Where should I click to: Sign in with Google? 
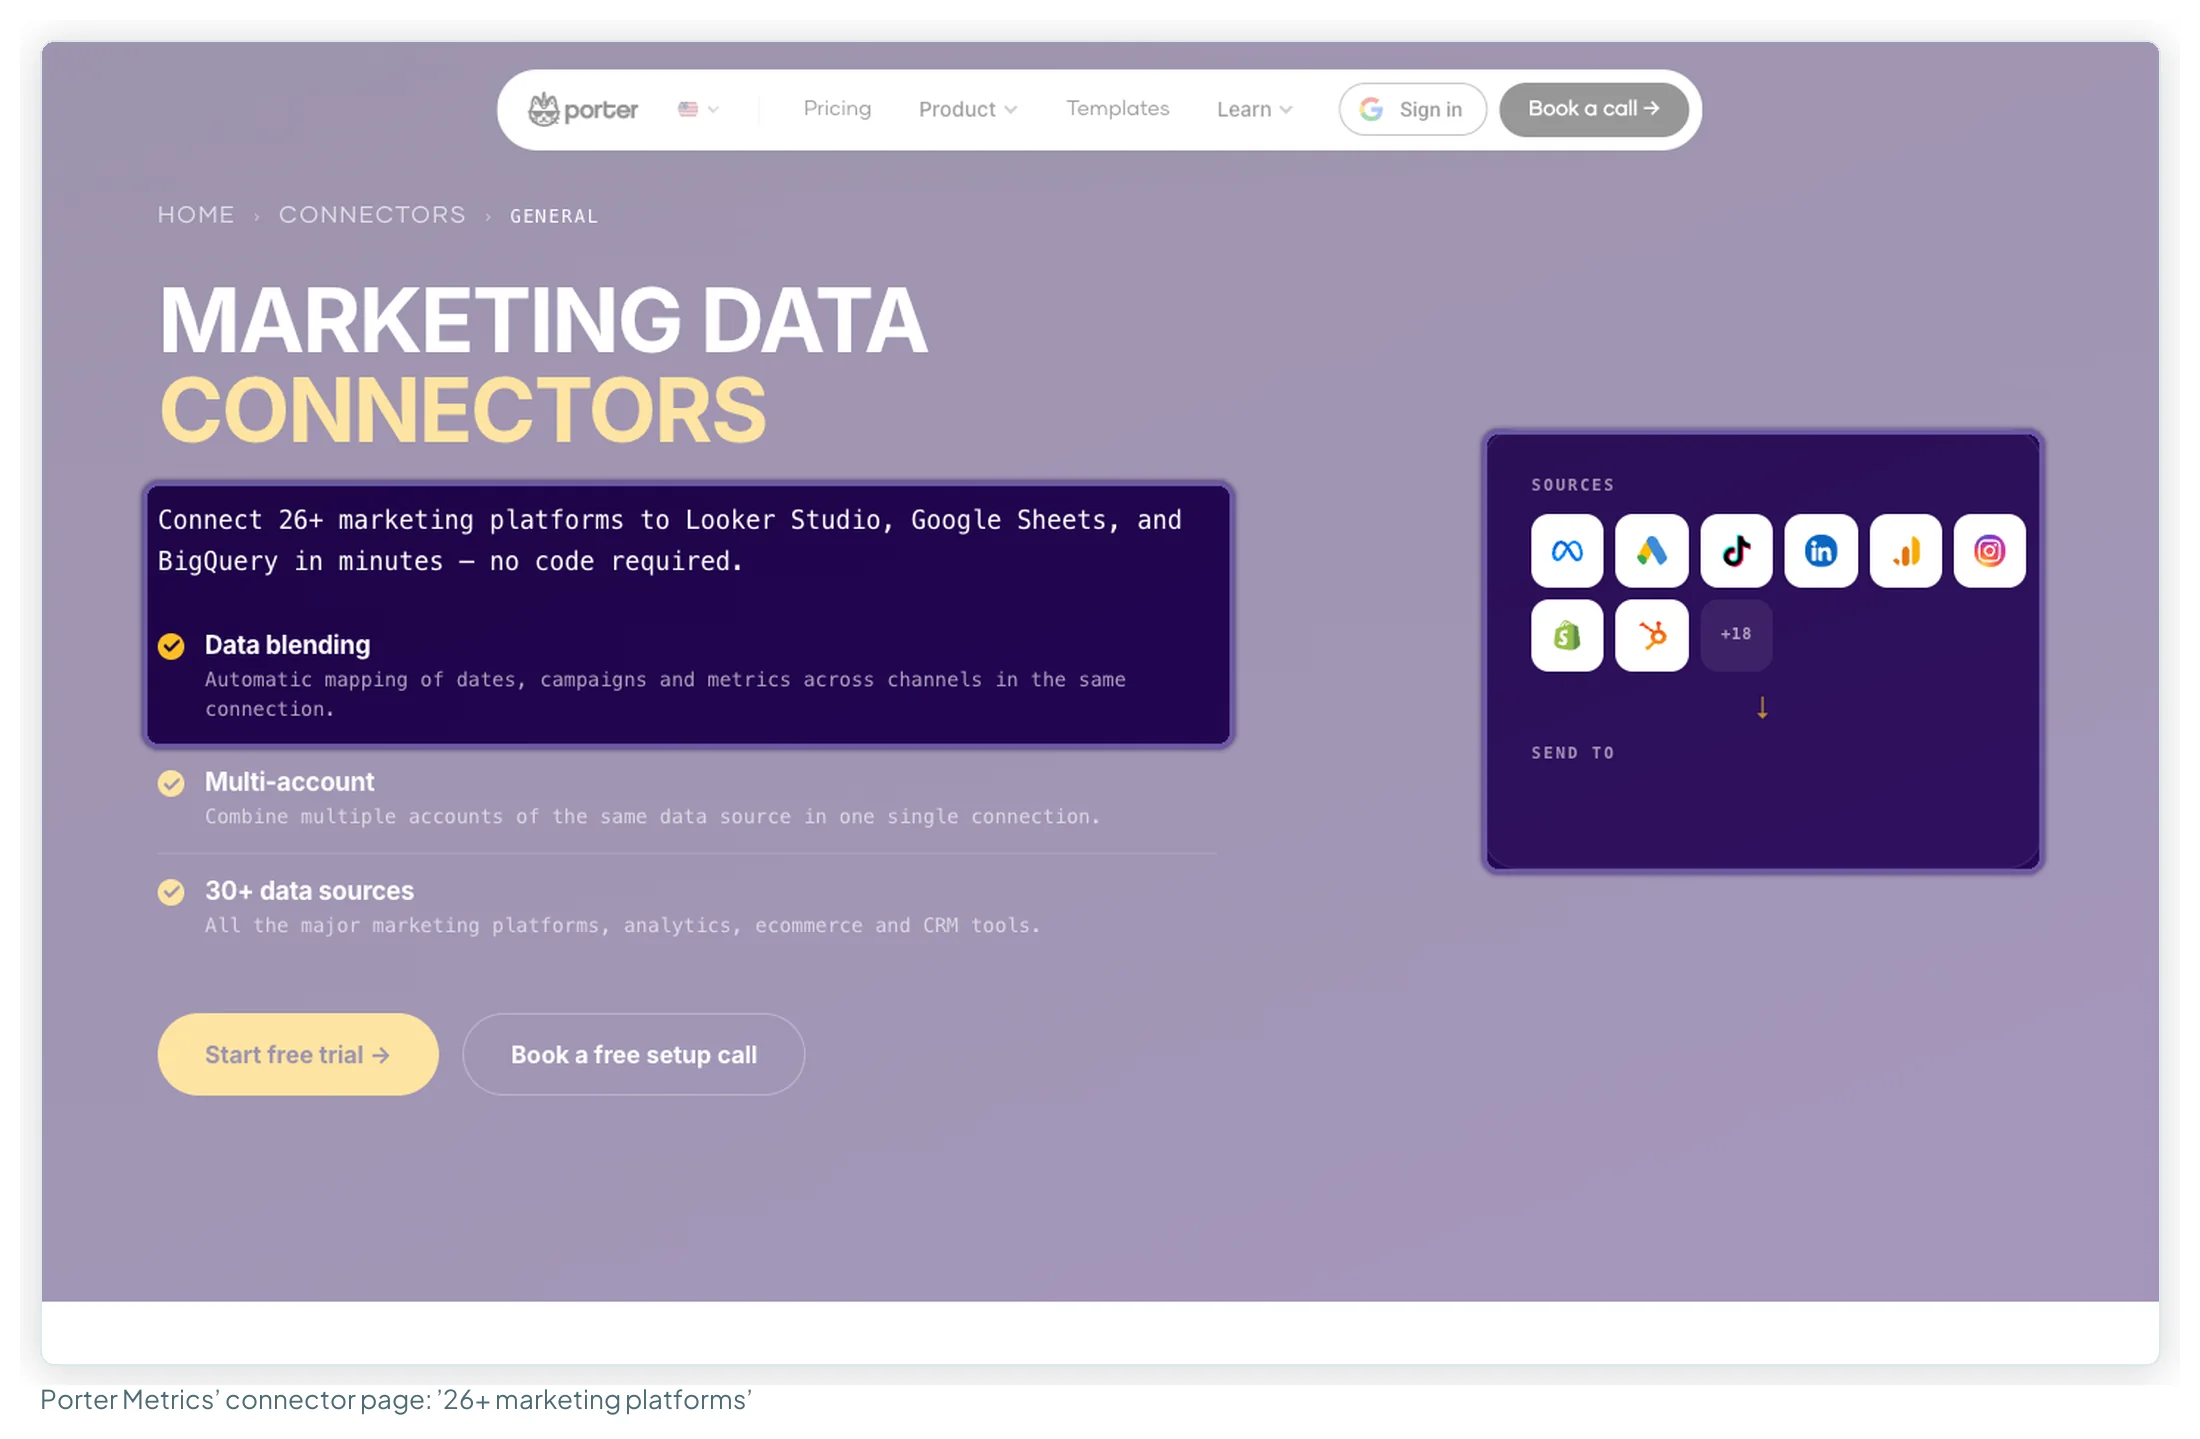[x=1412, y=109]
